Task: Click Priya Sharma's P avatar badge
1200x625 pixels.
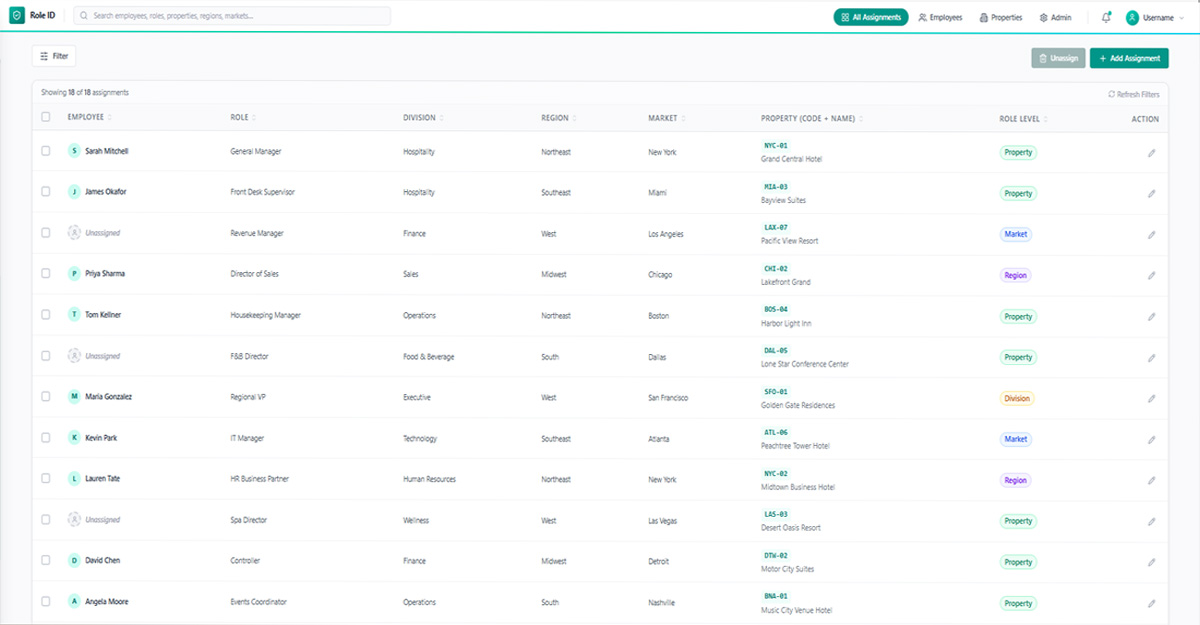Action: 74,274
